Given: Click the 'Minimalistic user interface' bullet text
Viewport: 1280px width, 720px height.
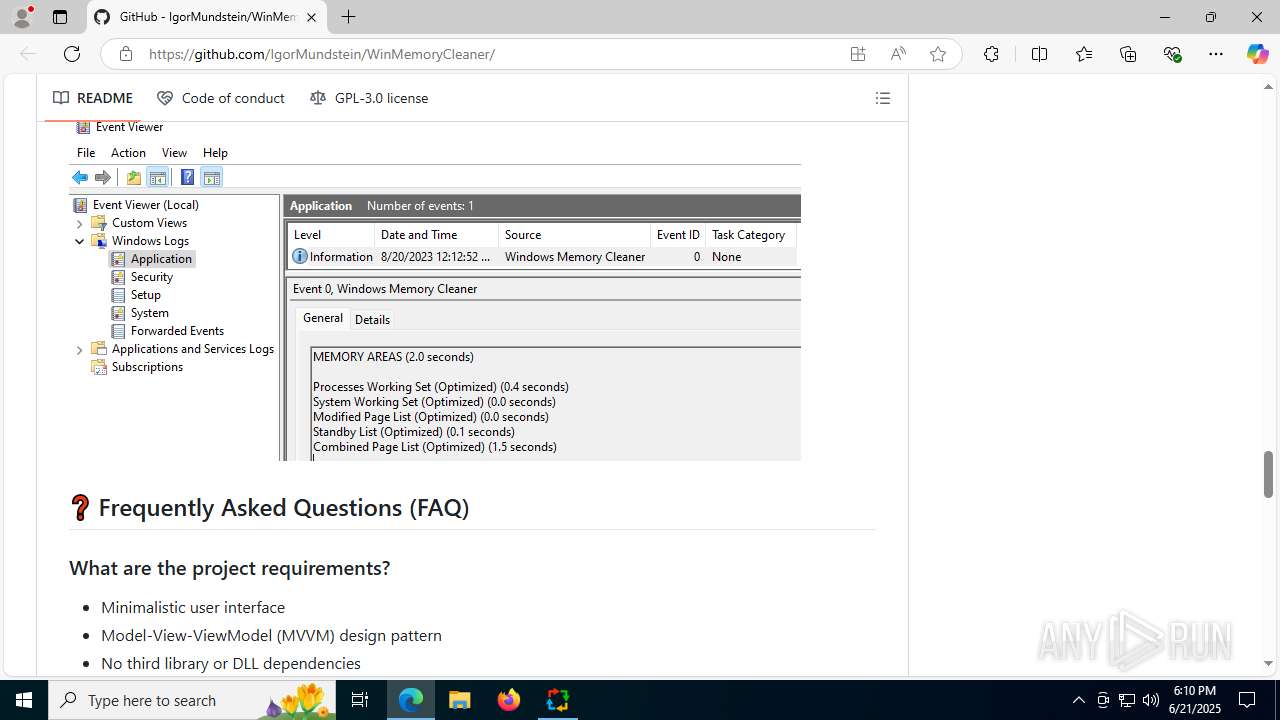Looking at the screenshot, I should click(x=193, y=607).
